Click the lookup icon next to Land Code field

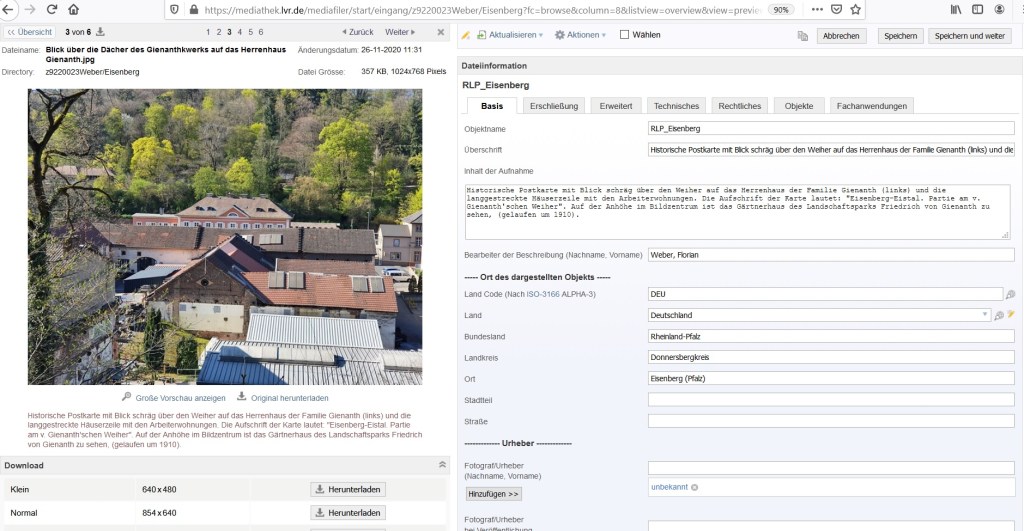pyautogui.click(x=1010, y=294)
